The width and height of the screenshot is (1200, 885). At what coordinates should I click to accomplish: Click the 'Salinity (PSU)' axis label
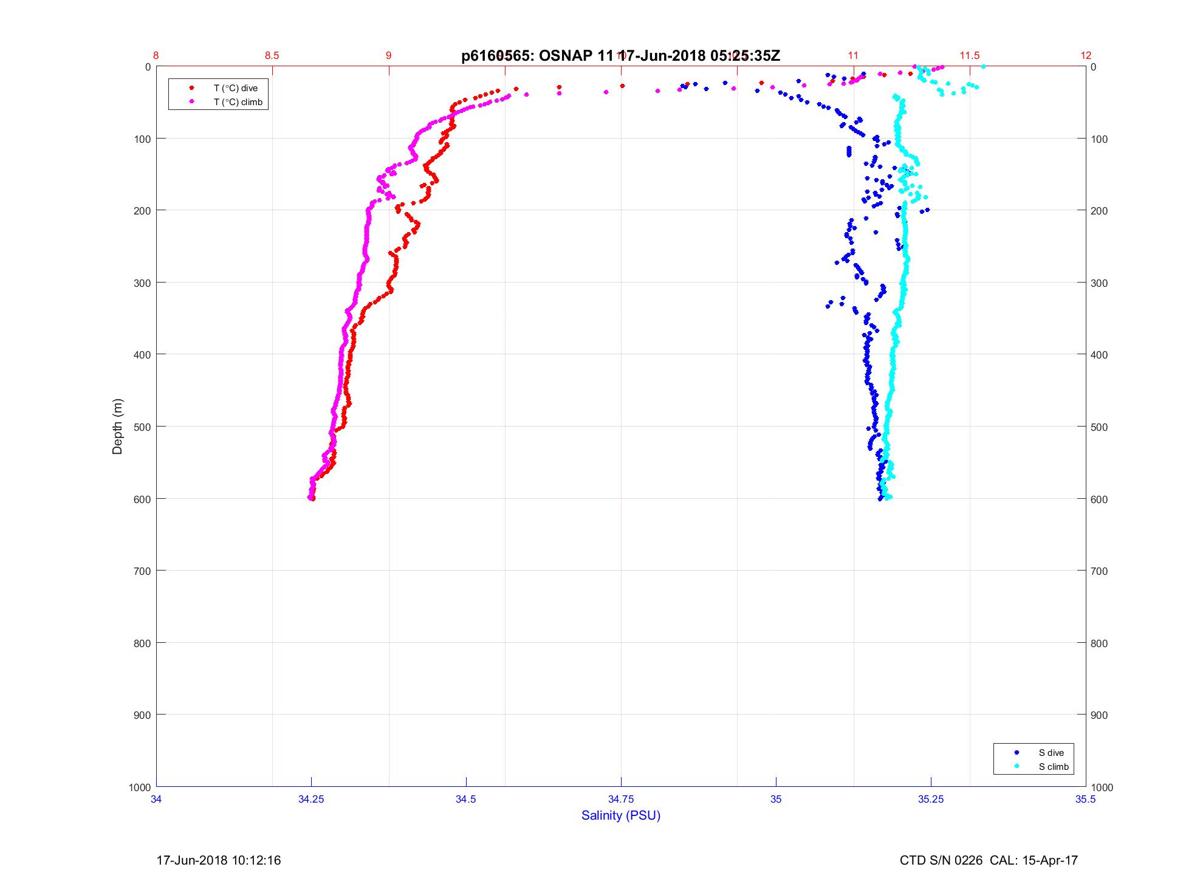(x=621, y=815)
